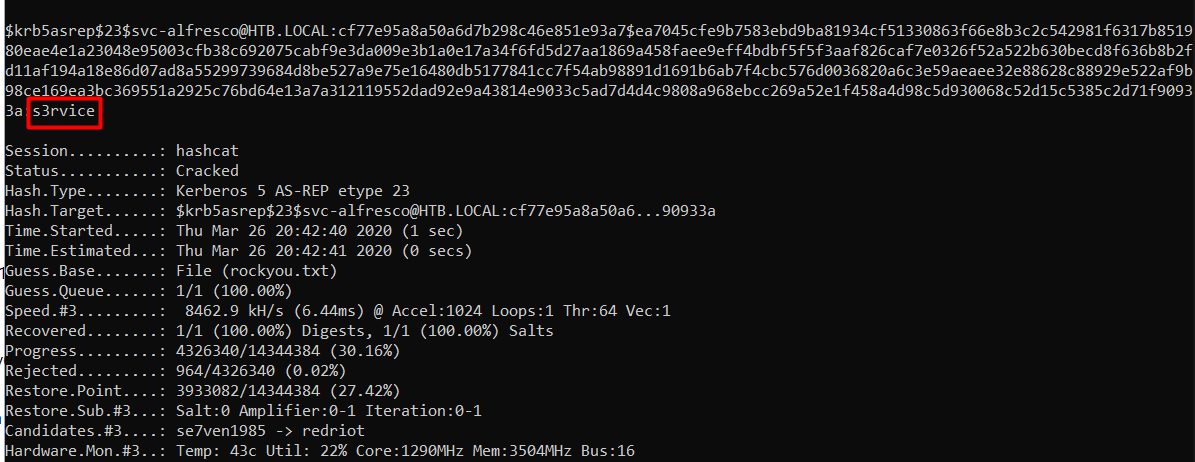Click the Accel:1024 Loops:1 text
The width and height of the screenshot is (1195, 462).
435,311
